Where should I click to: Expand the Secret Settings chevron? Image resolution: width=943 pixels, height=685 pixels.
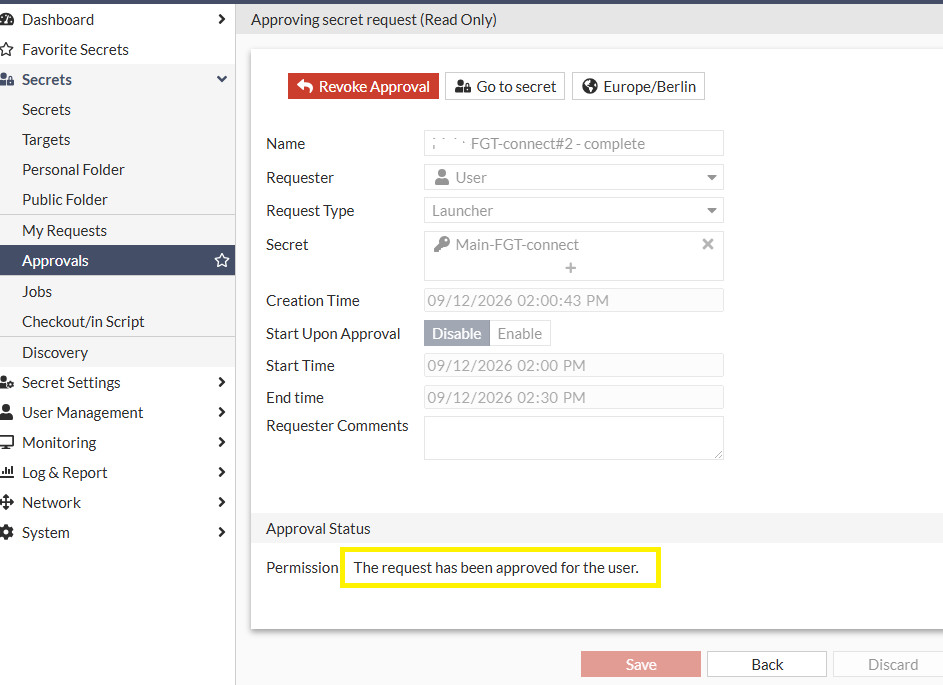222,382
